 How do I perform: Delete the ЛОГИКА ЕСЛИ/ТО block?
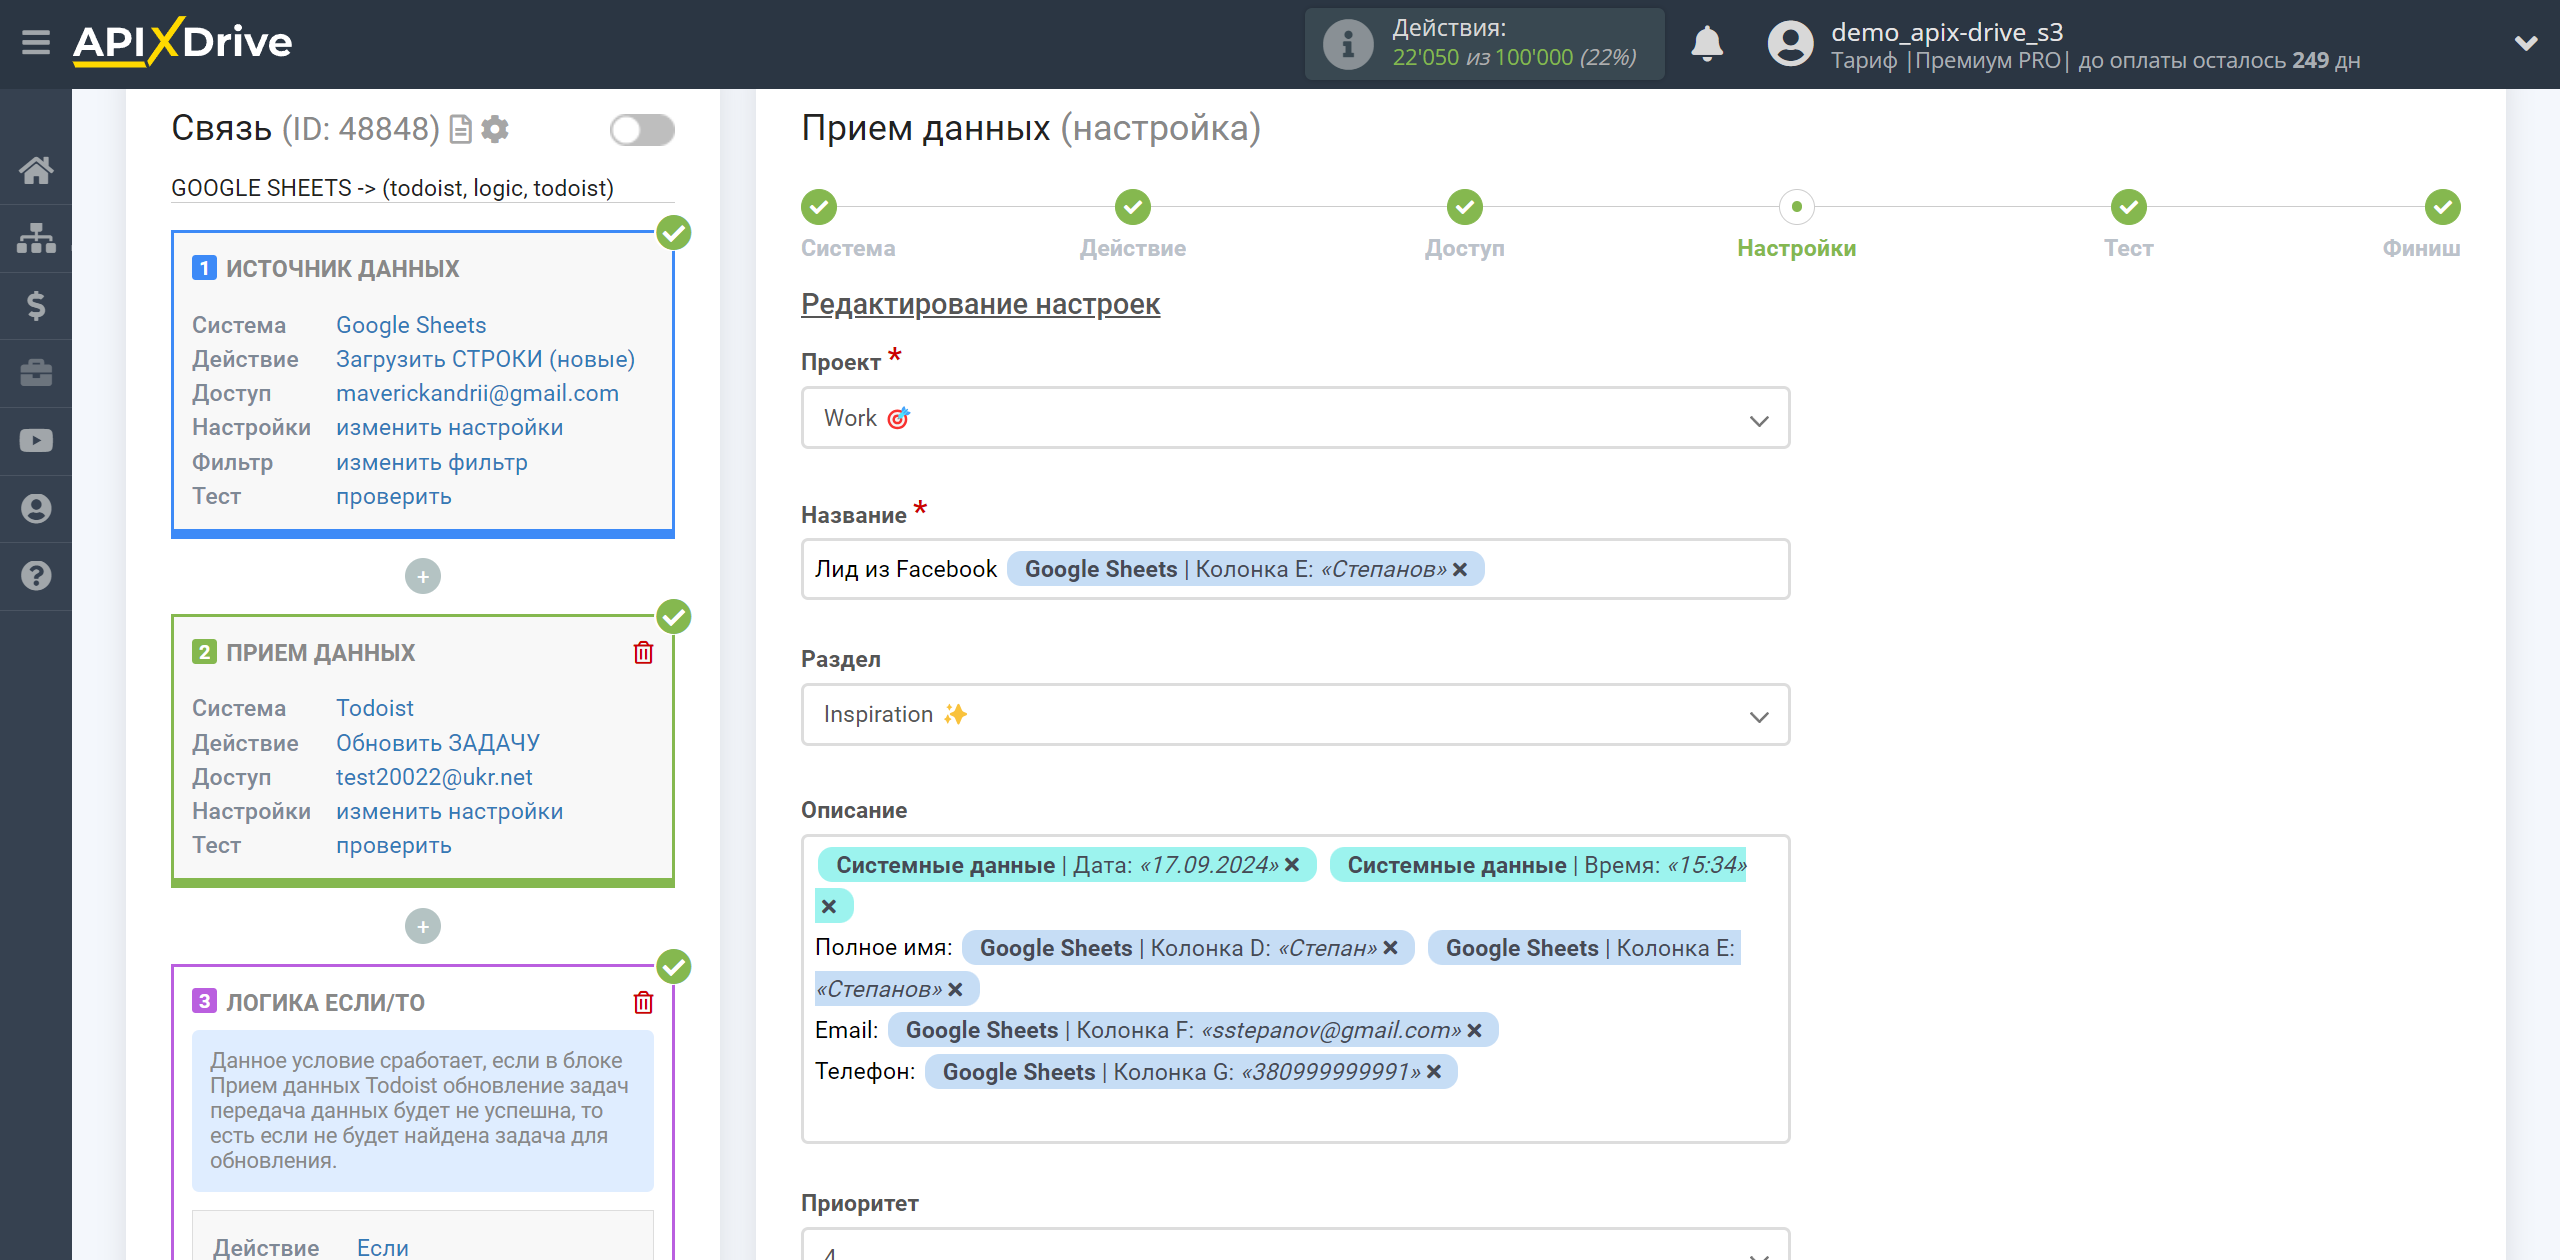point(643,1002)
